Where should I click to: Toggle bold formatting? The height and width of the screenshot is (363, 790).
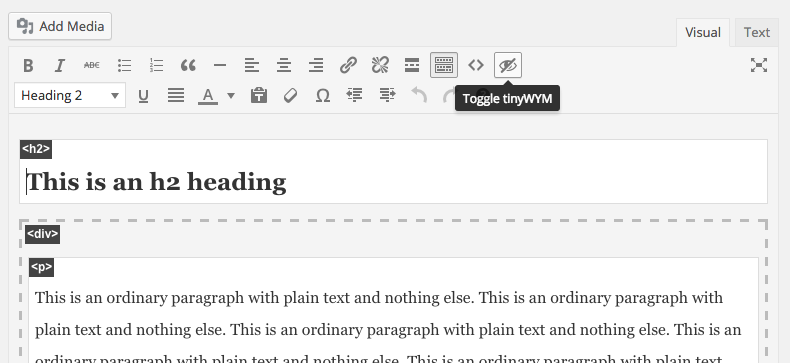coord(28,66)
